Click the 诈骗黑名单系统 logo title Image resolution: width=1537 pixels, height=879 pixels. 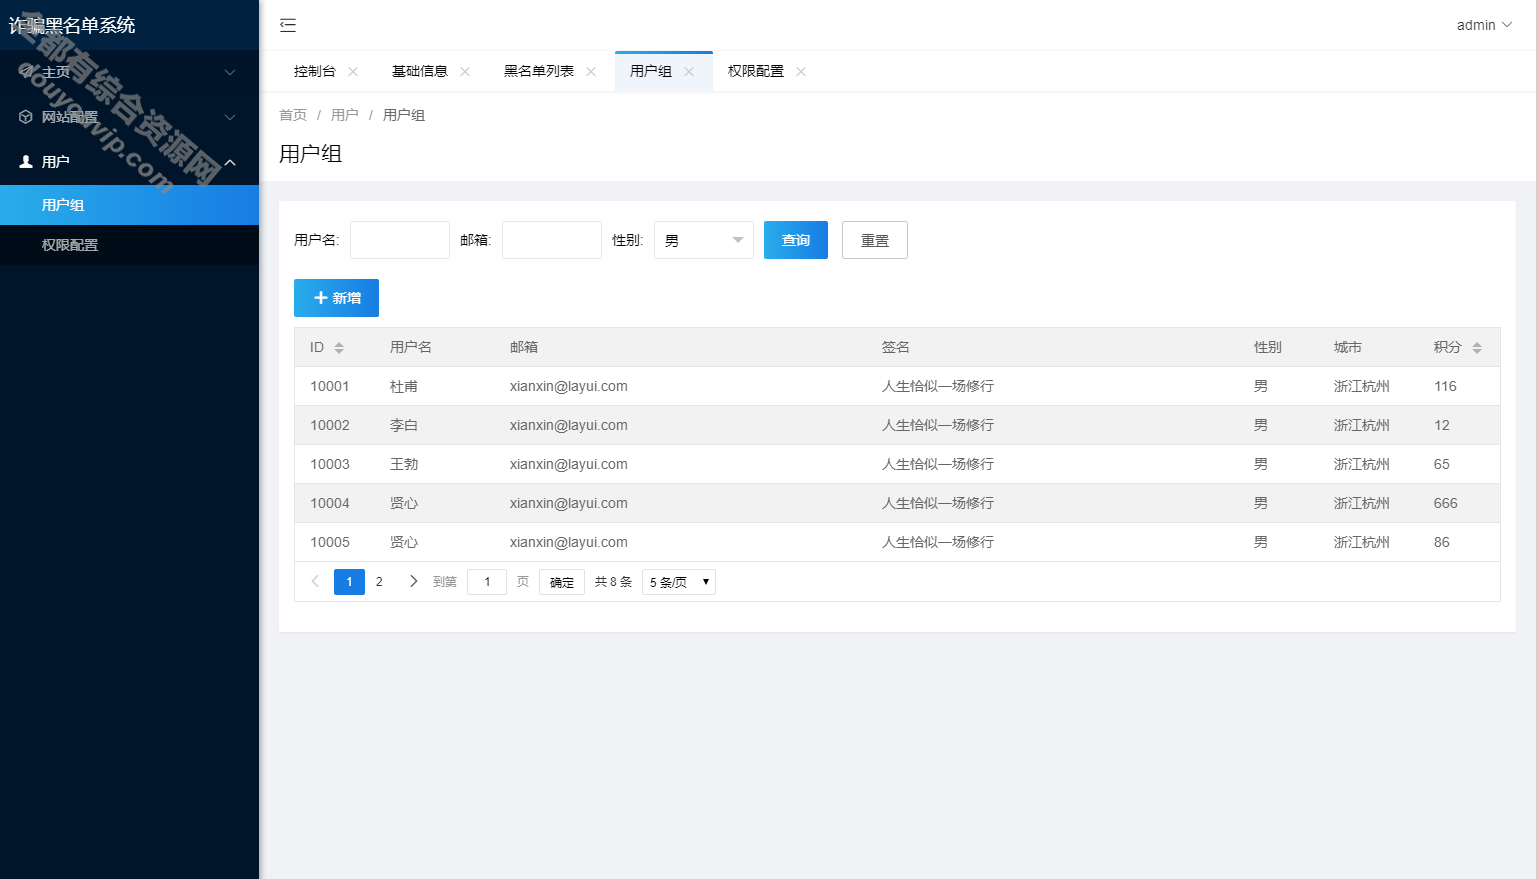72,25
